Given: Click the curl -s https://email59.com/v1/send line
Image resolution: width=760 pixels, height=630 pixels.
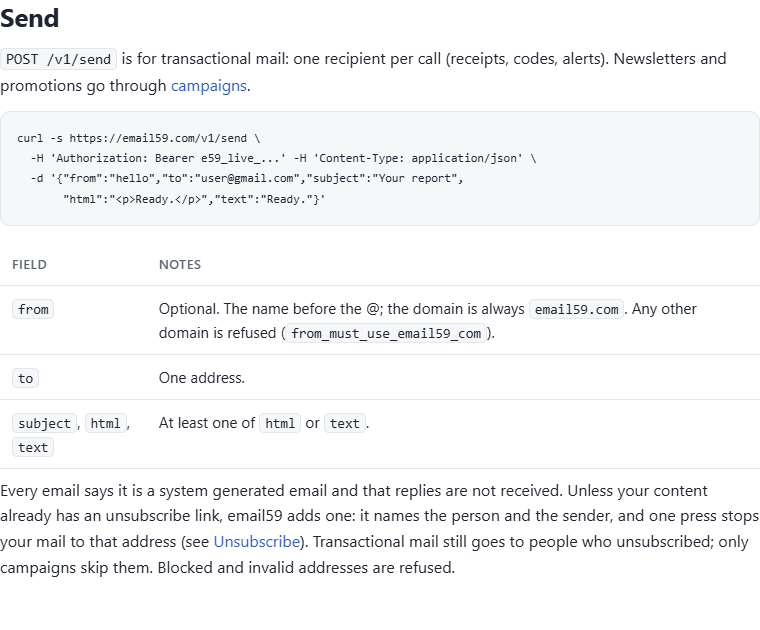Looking at the screenshot, I should [x=139, y=138].
